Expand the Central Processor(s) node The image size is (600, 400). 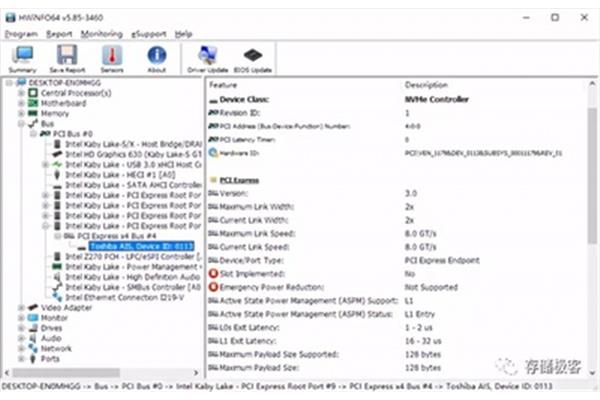click(21, 93)
